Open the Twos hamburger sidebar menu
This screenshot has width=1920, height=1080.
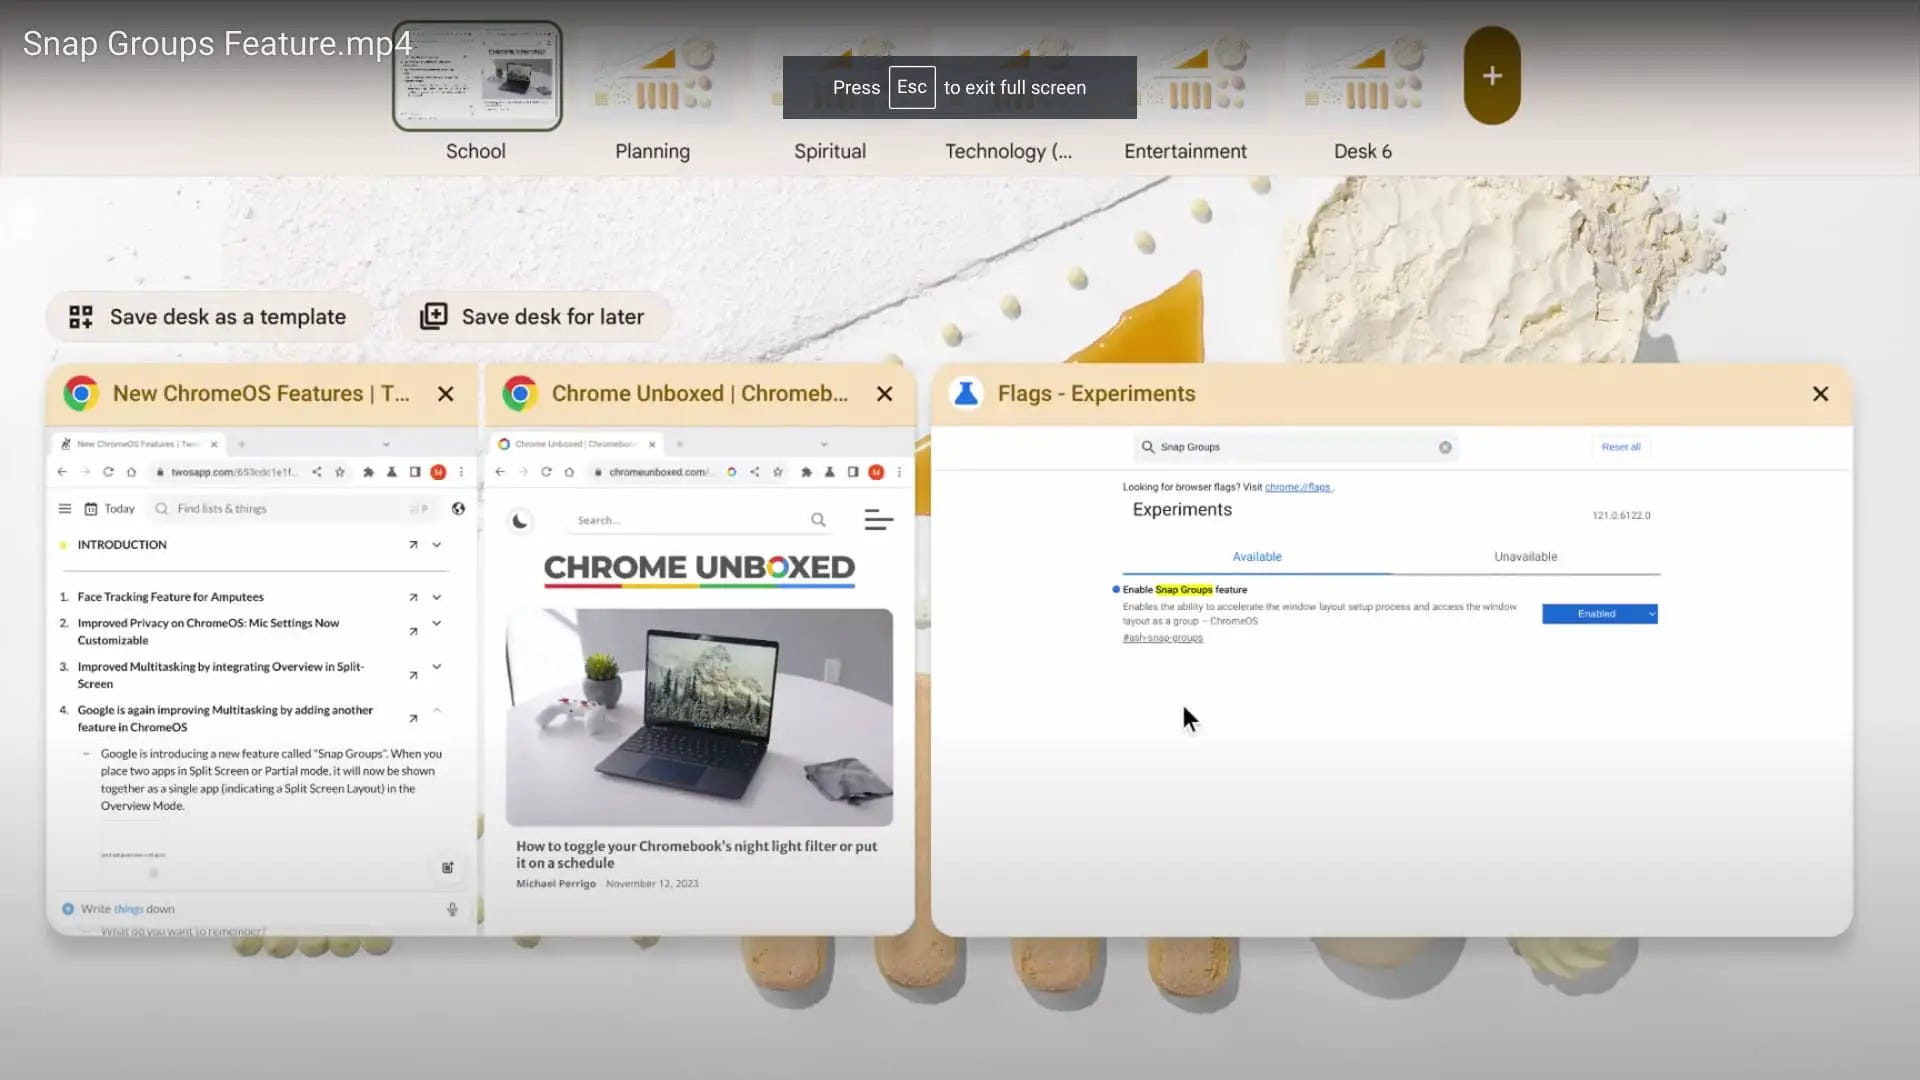pos(65,509)
